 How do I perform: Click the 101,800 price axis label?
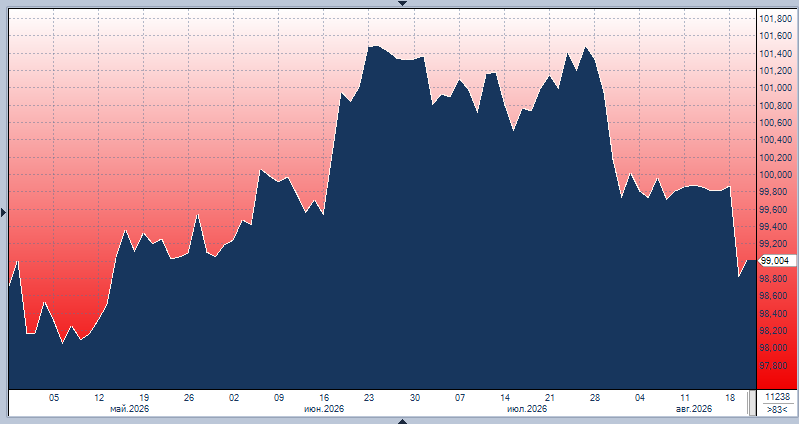point(776,19)
